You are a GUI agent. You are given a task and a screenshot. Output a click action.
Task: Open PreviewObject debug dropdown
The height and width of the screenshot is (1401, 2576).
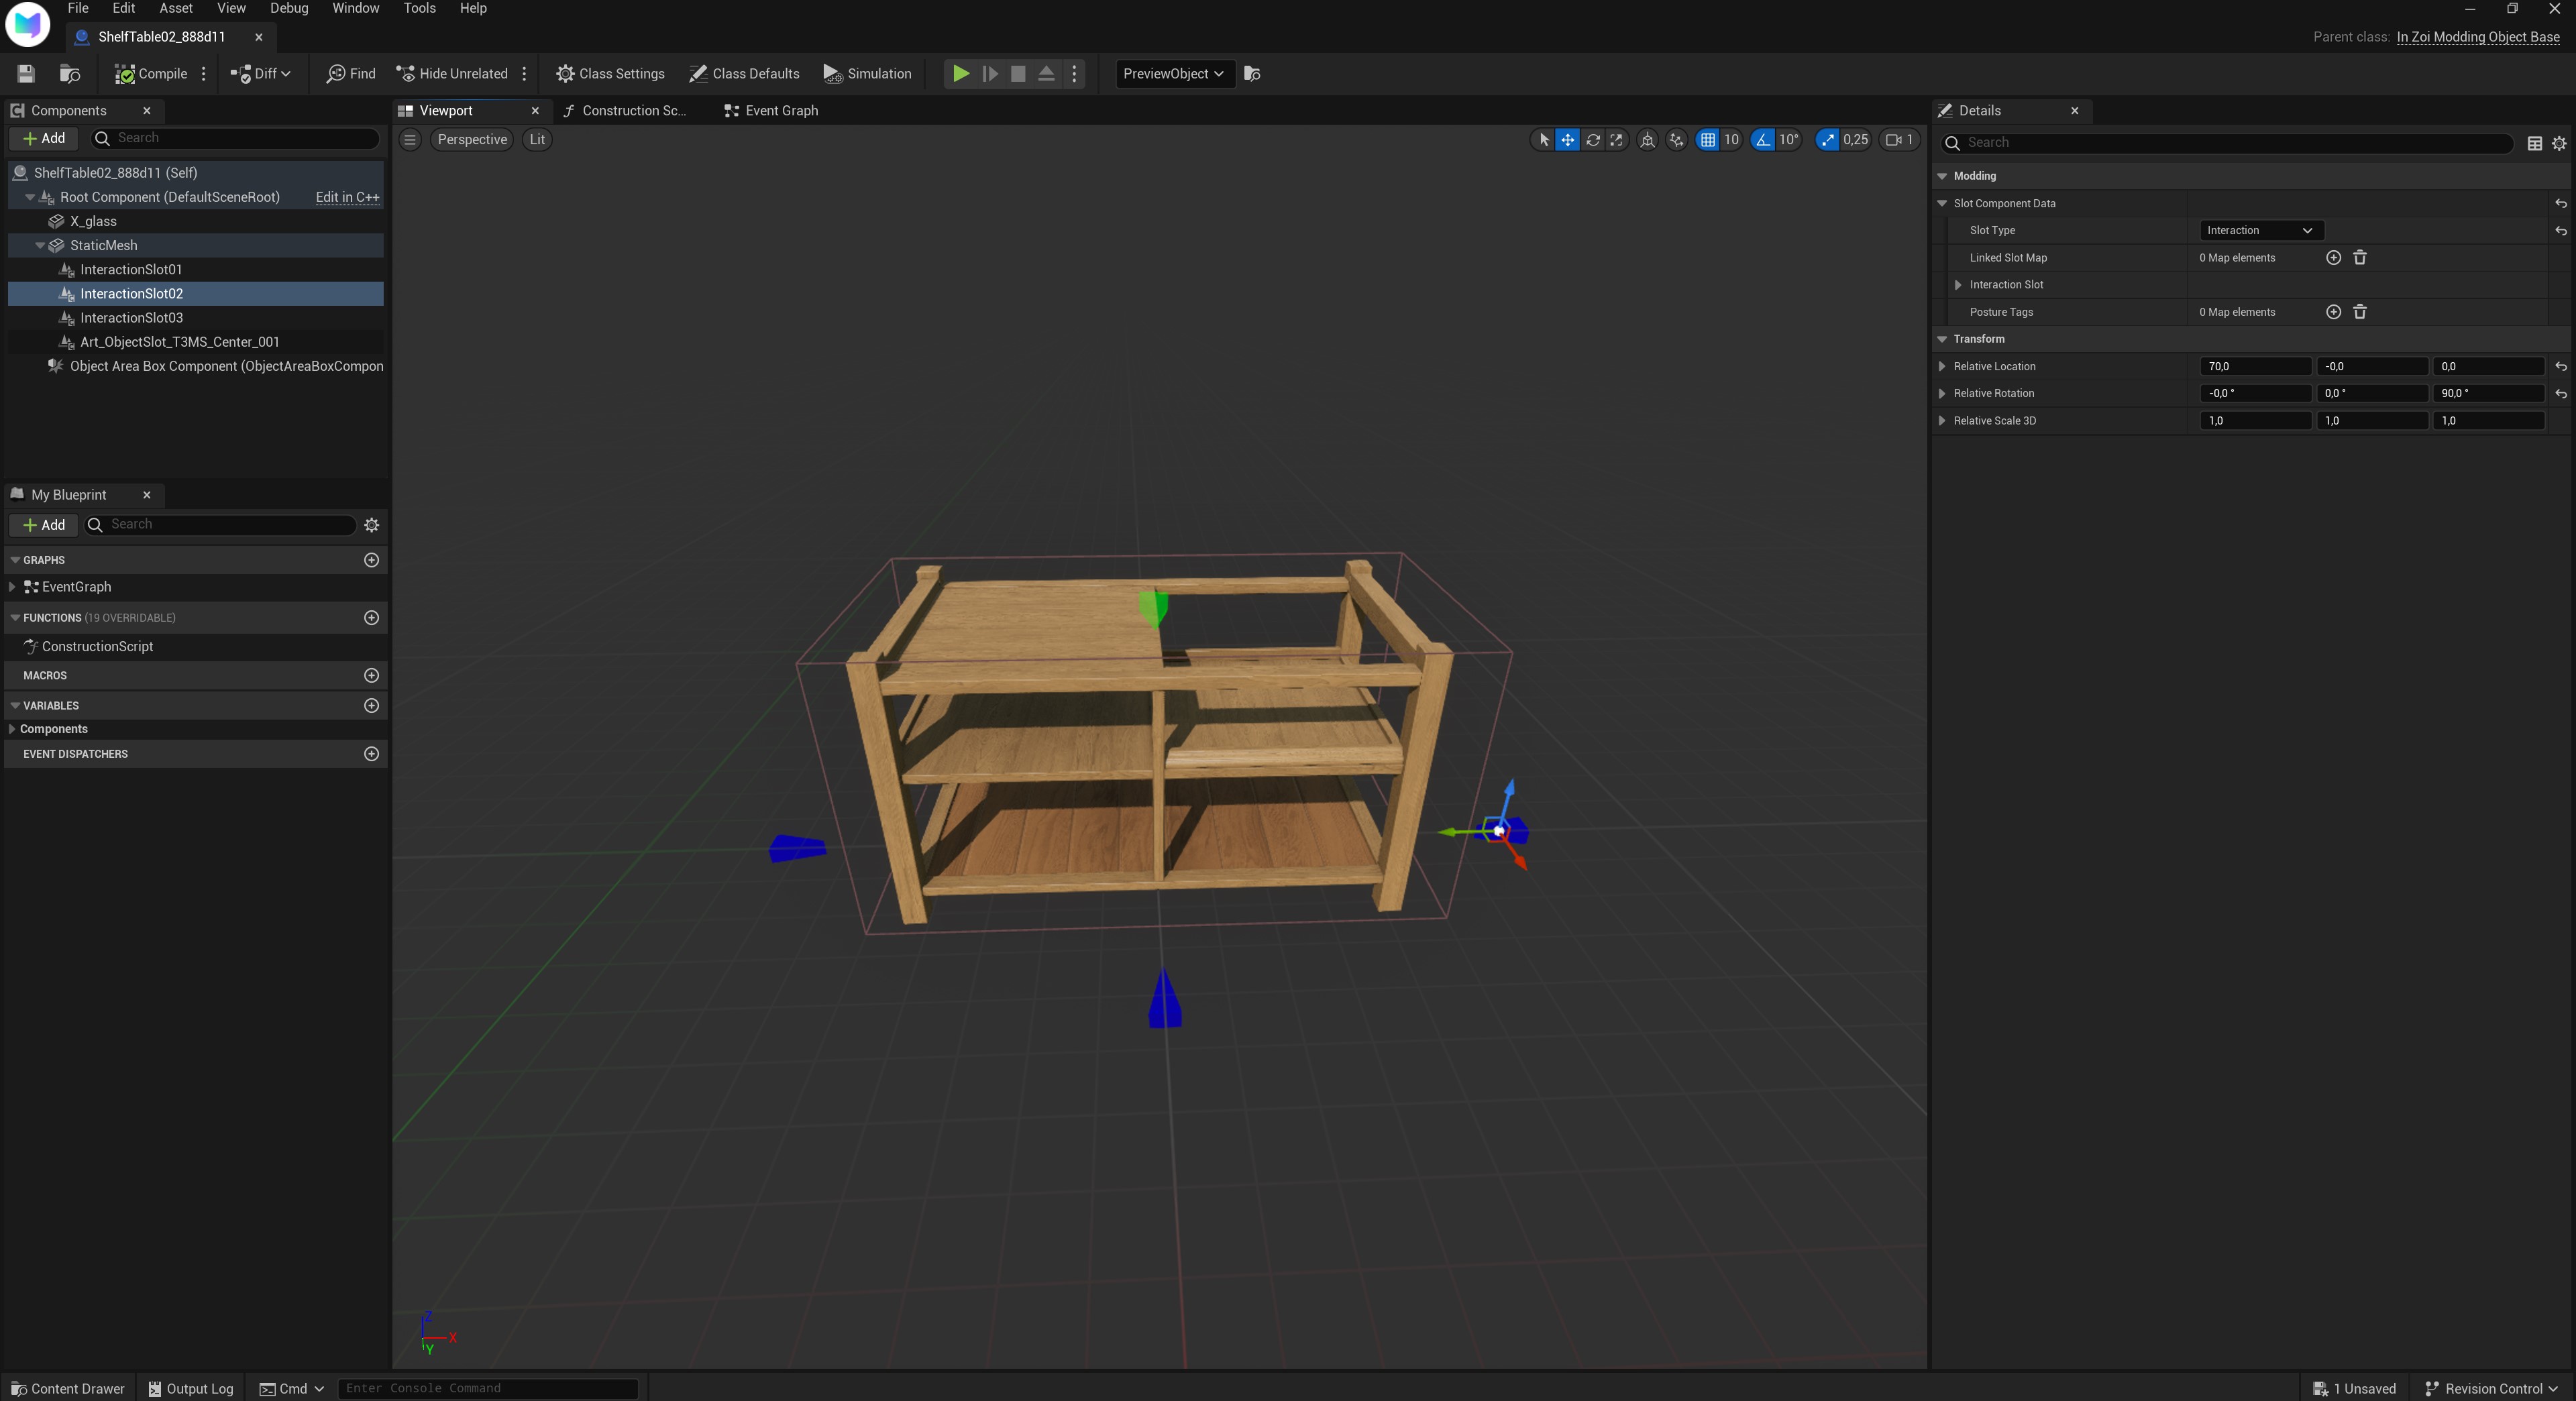tap(1174, 73)
